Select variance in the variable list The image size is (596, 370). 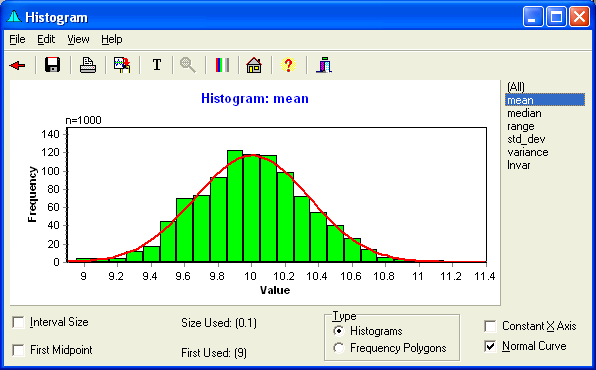pyautogui.click(x=528, y=152)
